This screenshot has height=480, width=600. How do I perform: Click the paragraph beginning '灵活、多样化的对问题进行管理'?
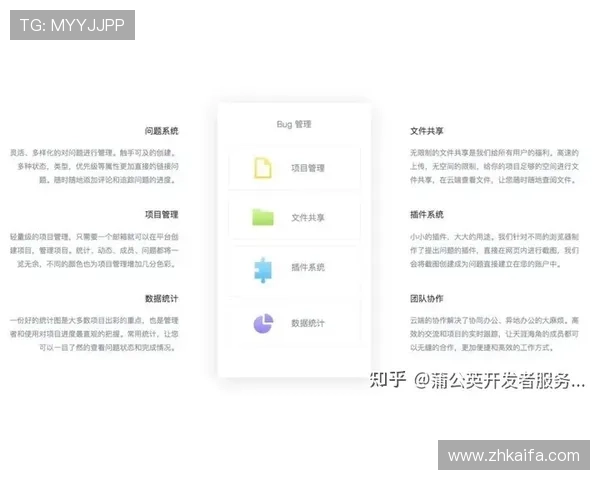pyautogui.click(x=95, y=167)
